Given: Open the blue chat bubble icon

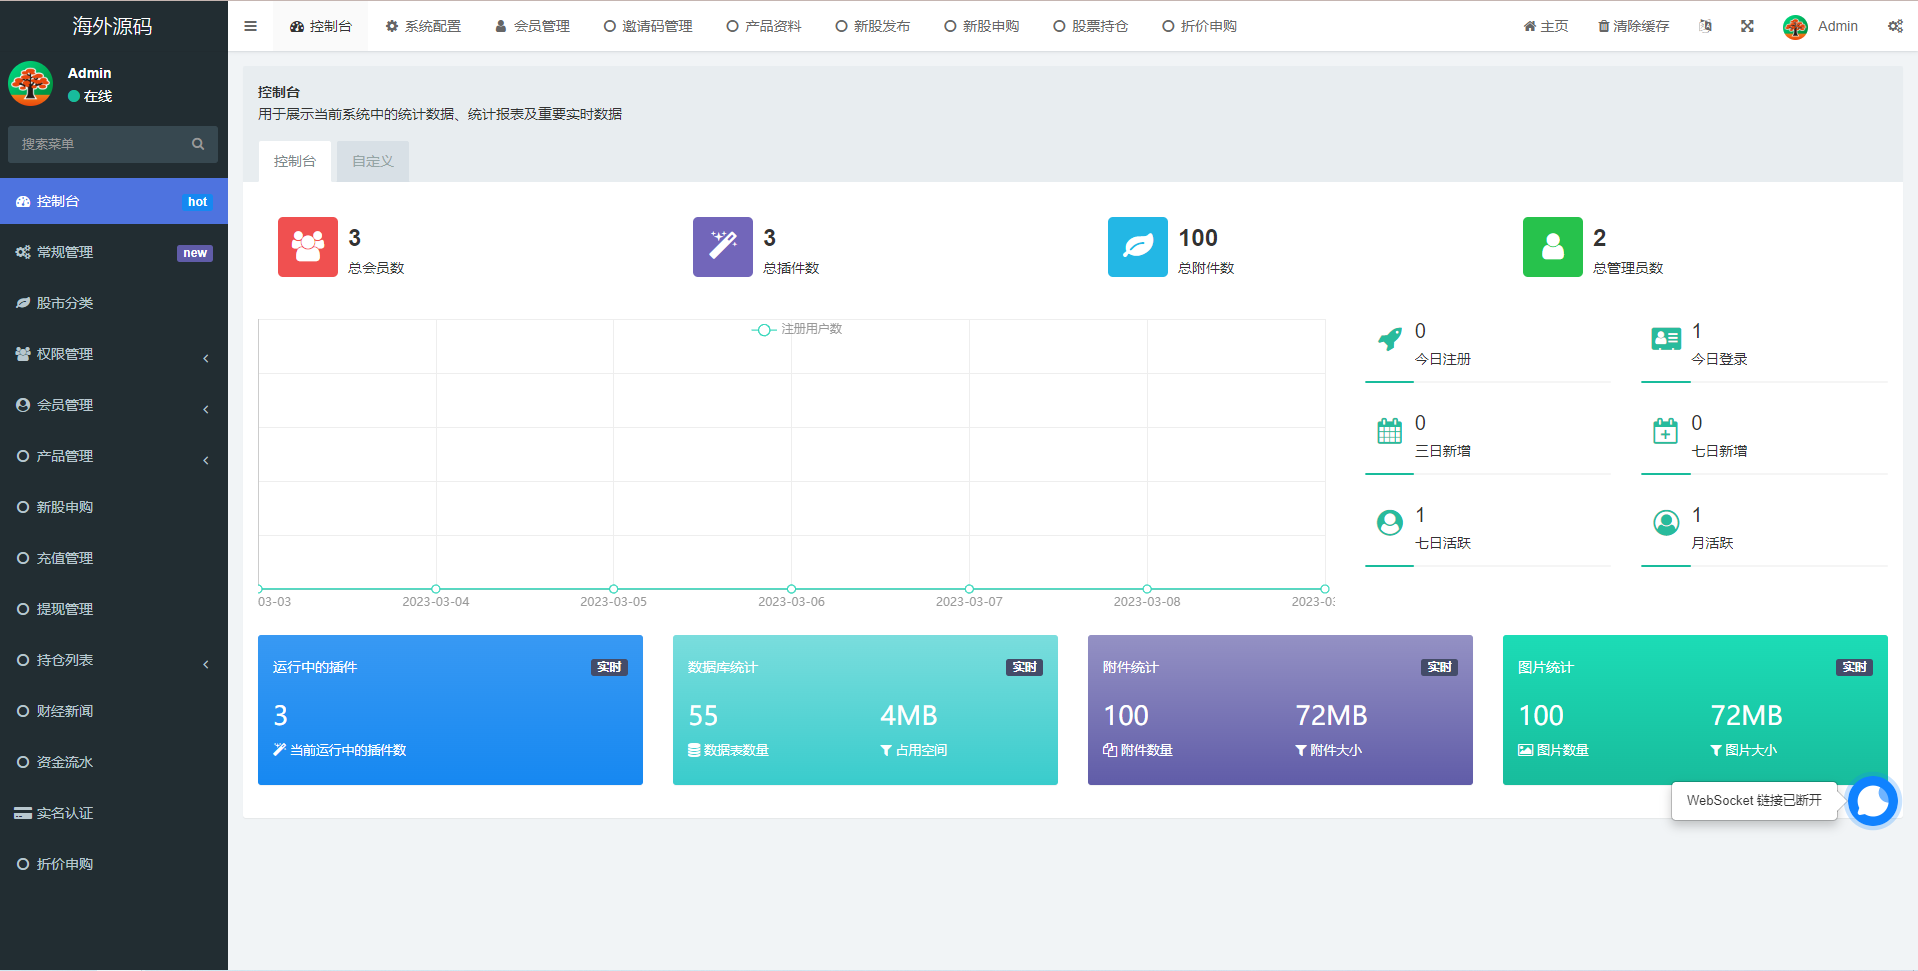Looking at the screenshot, I should point(1872,801).
